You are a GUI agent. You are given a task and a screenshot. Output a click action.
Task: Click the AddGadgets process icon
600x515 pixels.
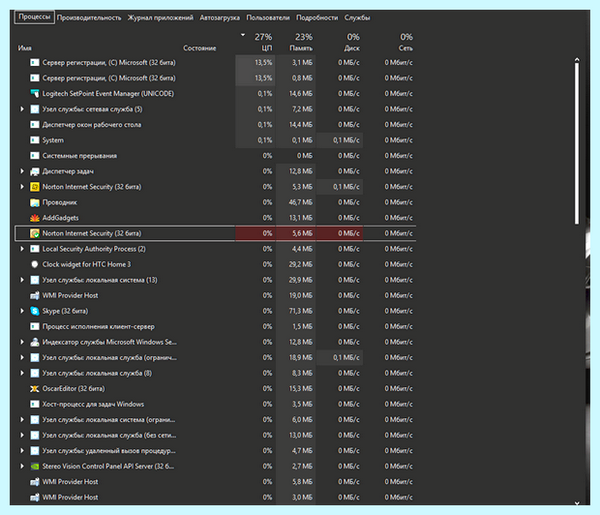point(35,218)
